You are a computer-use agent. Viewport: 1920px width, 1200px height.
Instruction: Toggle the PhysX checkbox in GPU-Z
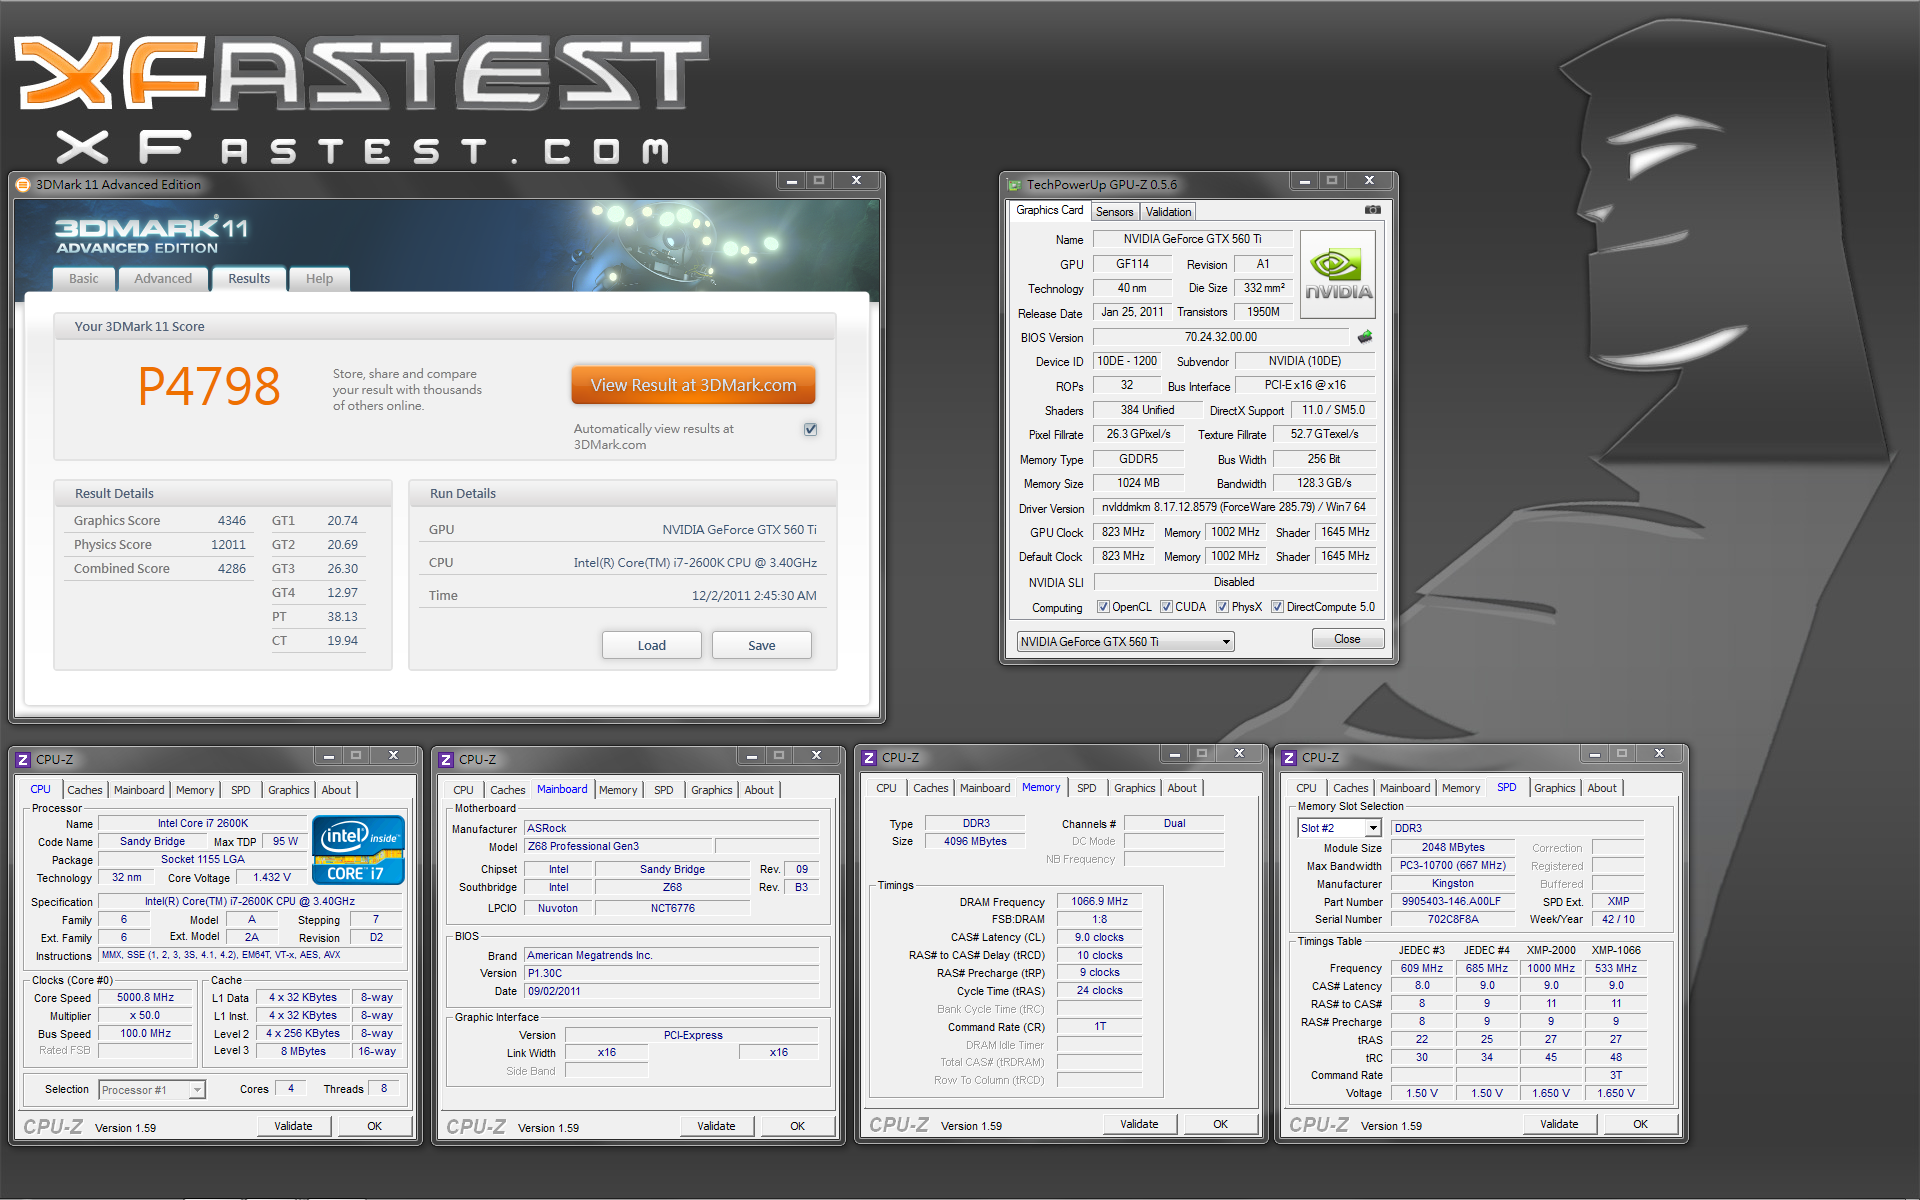click(x=1222, y=607)
